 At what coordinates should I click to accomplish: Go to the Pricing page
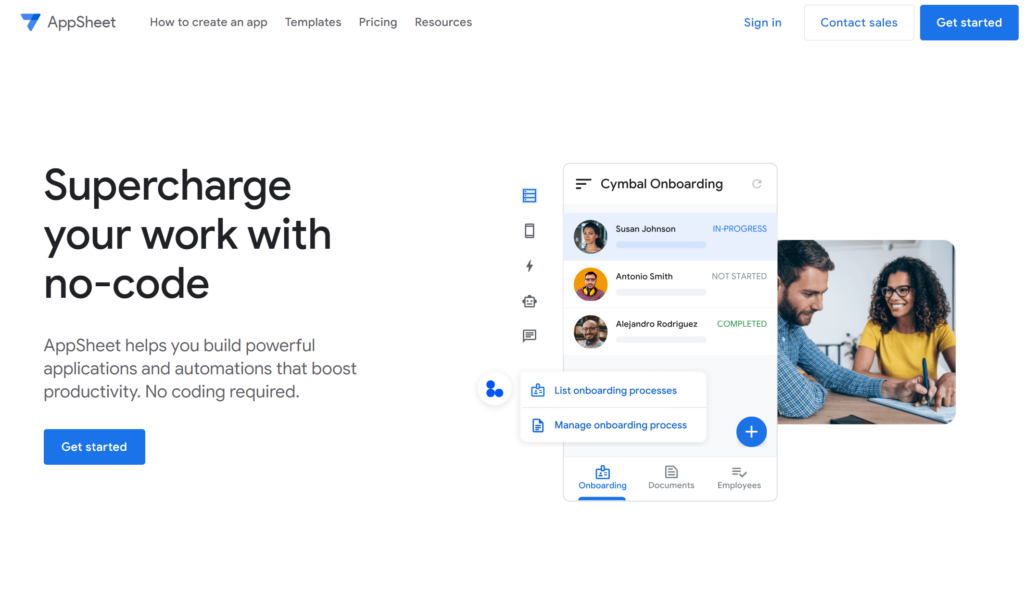point(378,22)
